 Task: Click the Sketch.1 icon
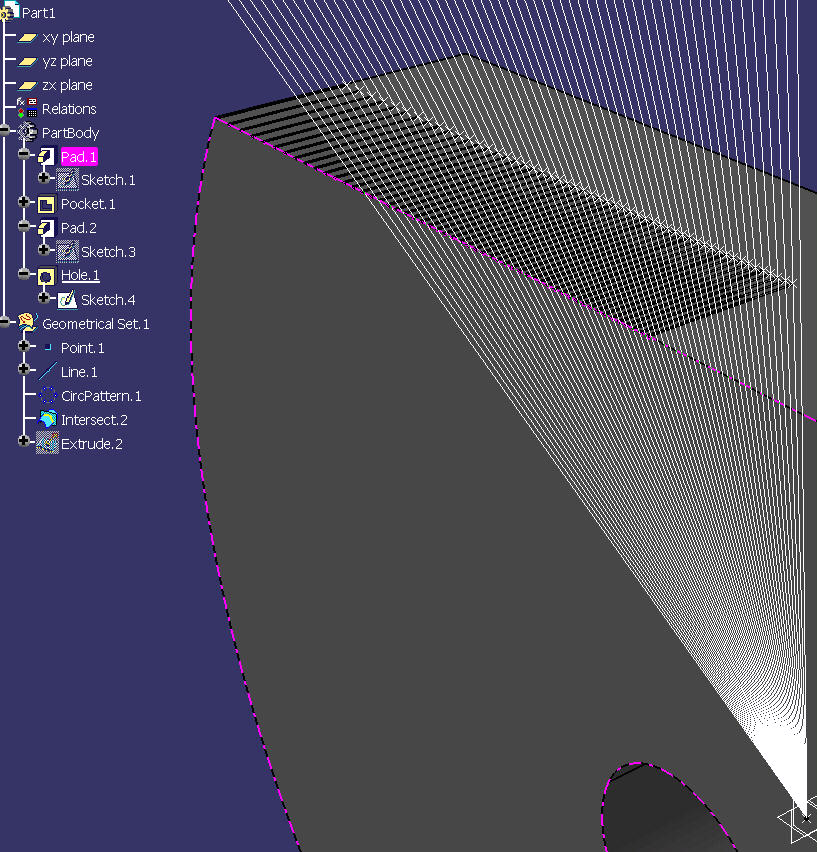click(67, 179)
